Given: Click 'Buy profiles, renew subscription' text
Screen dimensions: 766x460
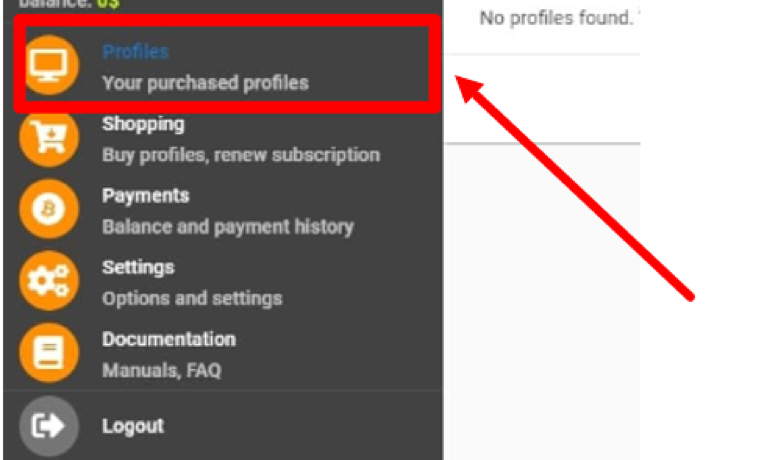Looking at the screenshot, I should click(x=241, y=155).
